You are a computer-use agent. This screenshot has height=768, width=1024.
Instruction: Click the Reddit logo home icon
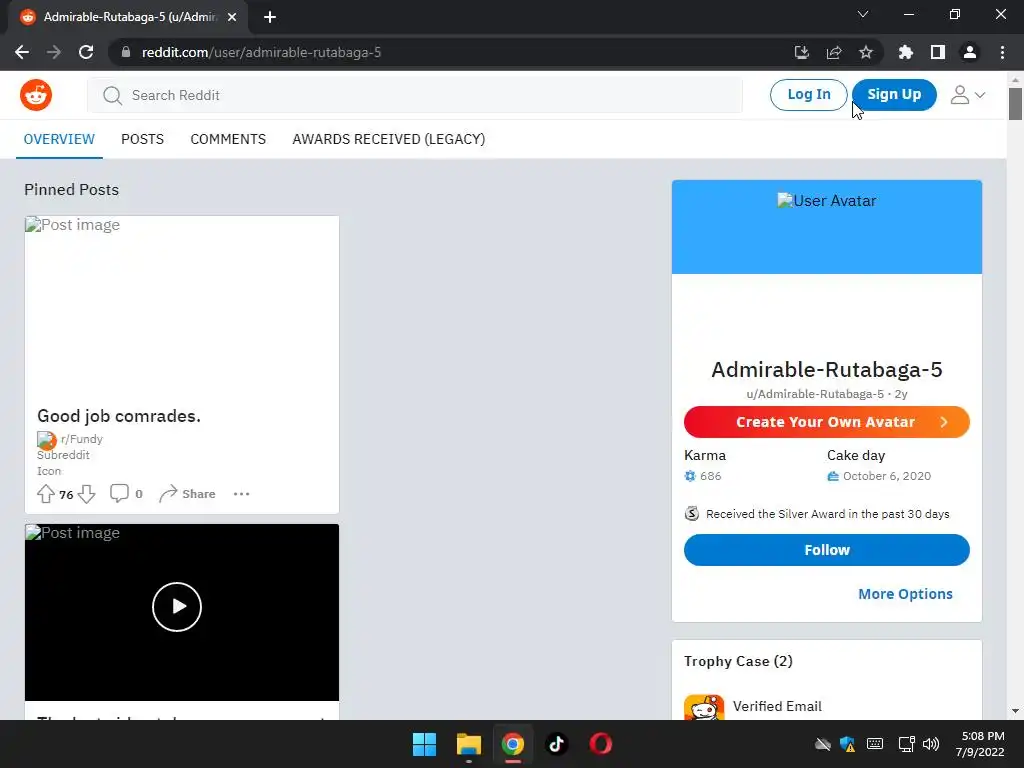coord(36,95)
